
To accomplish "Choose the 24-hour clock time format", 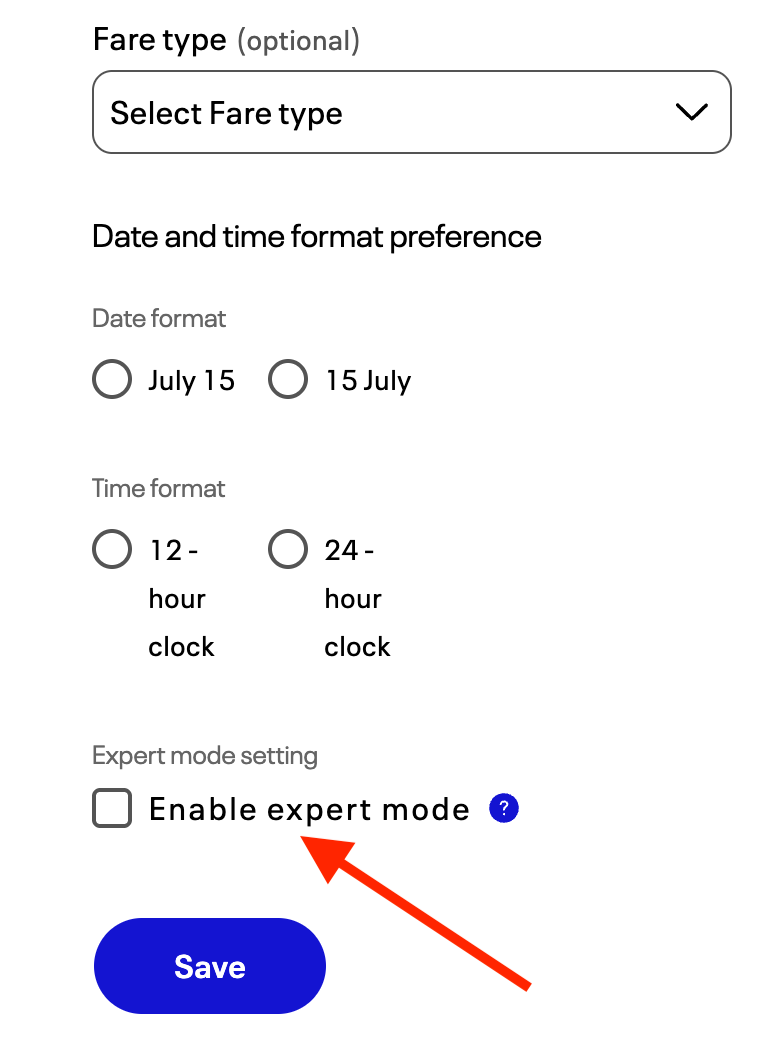I will tap(288, 549).
